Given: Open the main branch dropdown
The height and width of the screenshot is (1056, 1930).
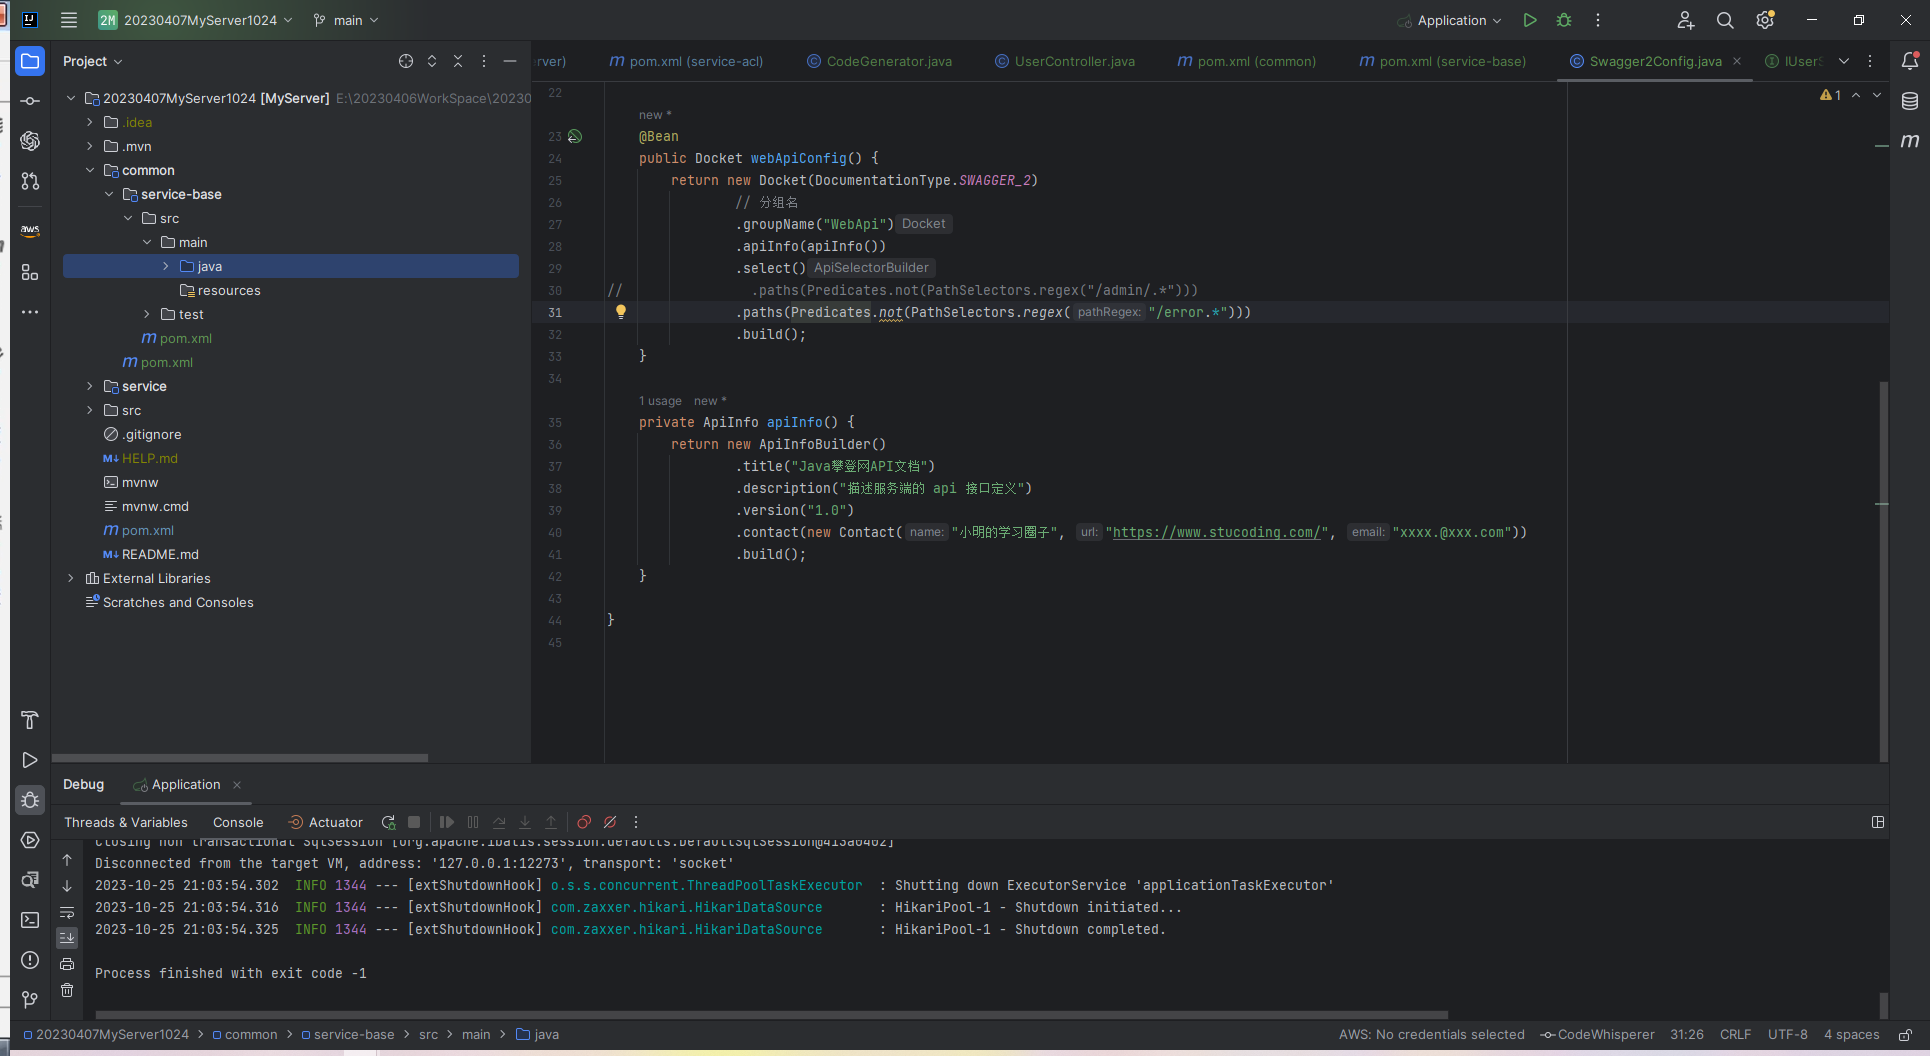Looking at the screenshot, I should (x=347, y=20).
